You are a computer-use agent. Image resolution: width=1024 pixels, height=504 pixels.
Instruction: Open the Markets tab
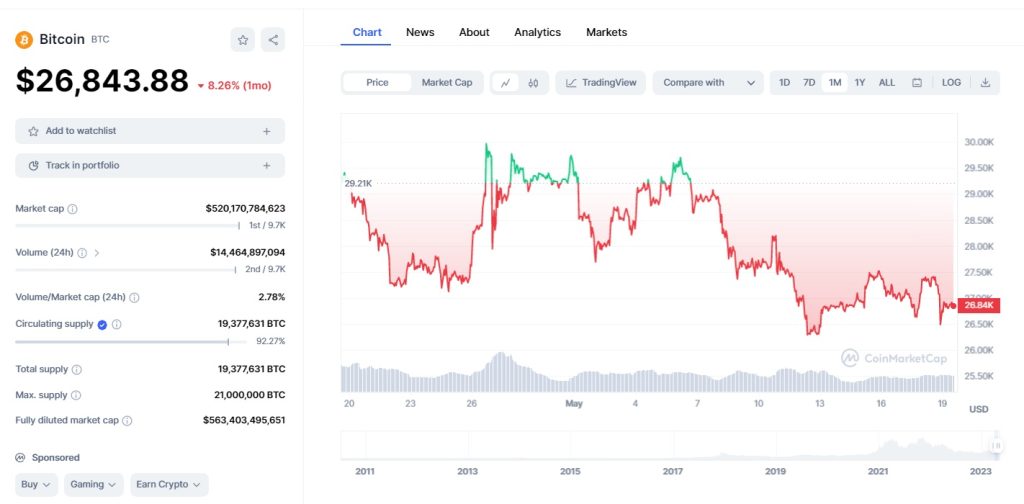pos(607,32)
